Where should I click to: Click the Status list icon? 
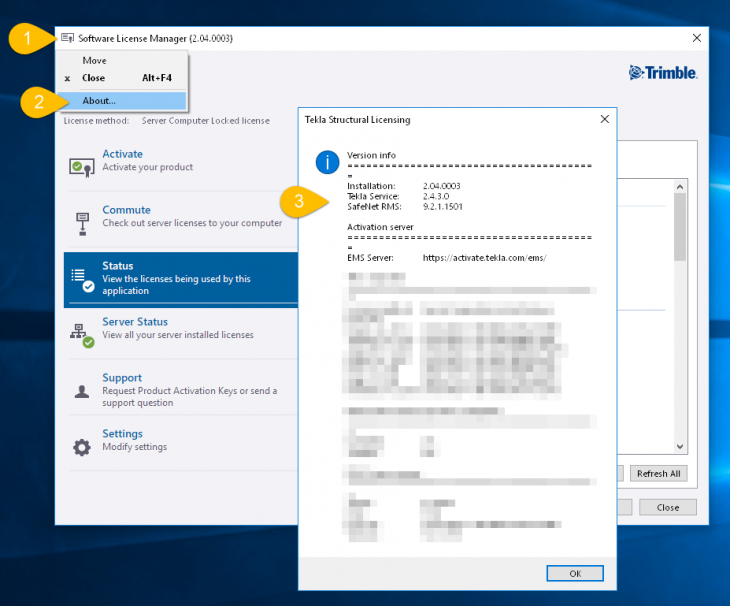(x=82, y=280)
